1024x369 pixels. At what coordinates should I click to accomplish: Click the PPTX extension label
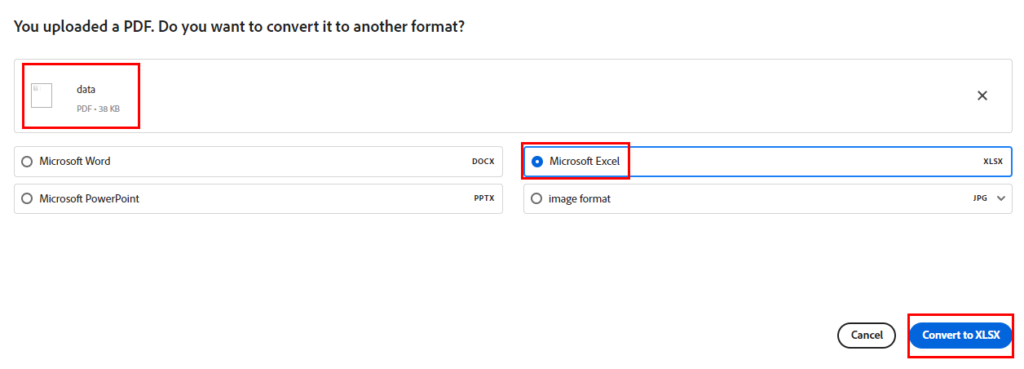click(484, 199)
